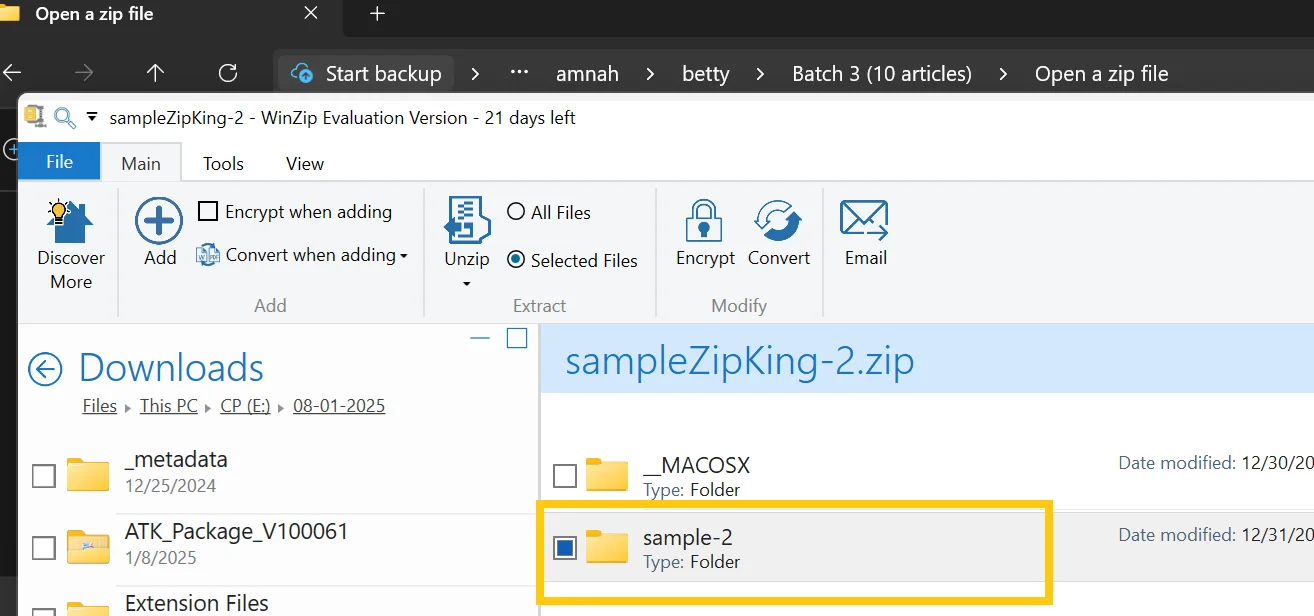
Task: Click the sample-2 folder icon
Action: tap(607, 545)
